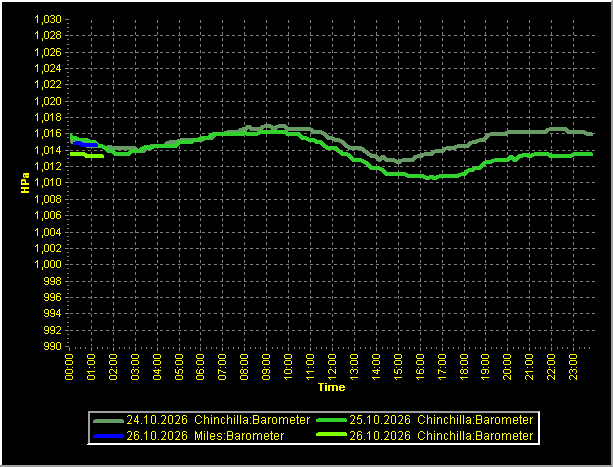Click the 1,022 y-axis label
Viewport: 613px width, 467px height.
coord(48,84)
